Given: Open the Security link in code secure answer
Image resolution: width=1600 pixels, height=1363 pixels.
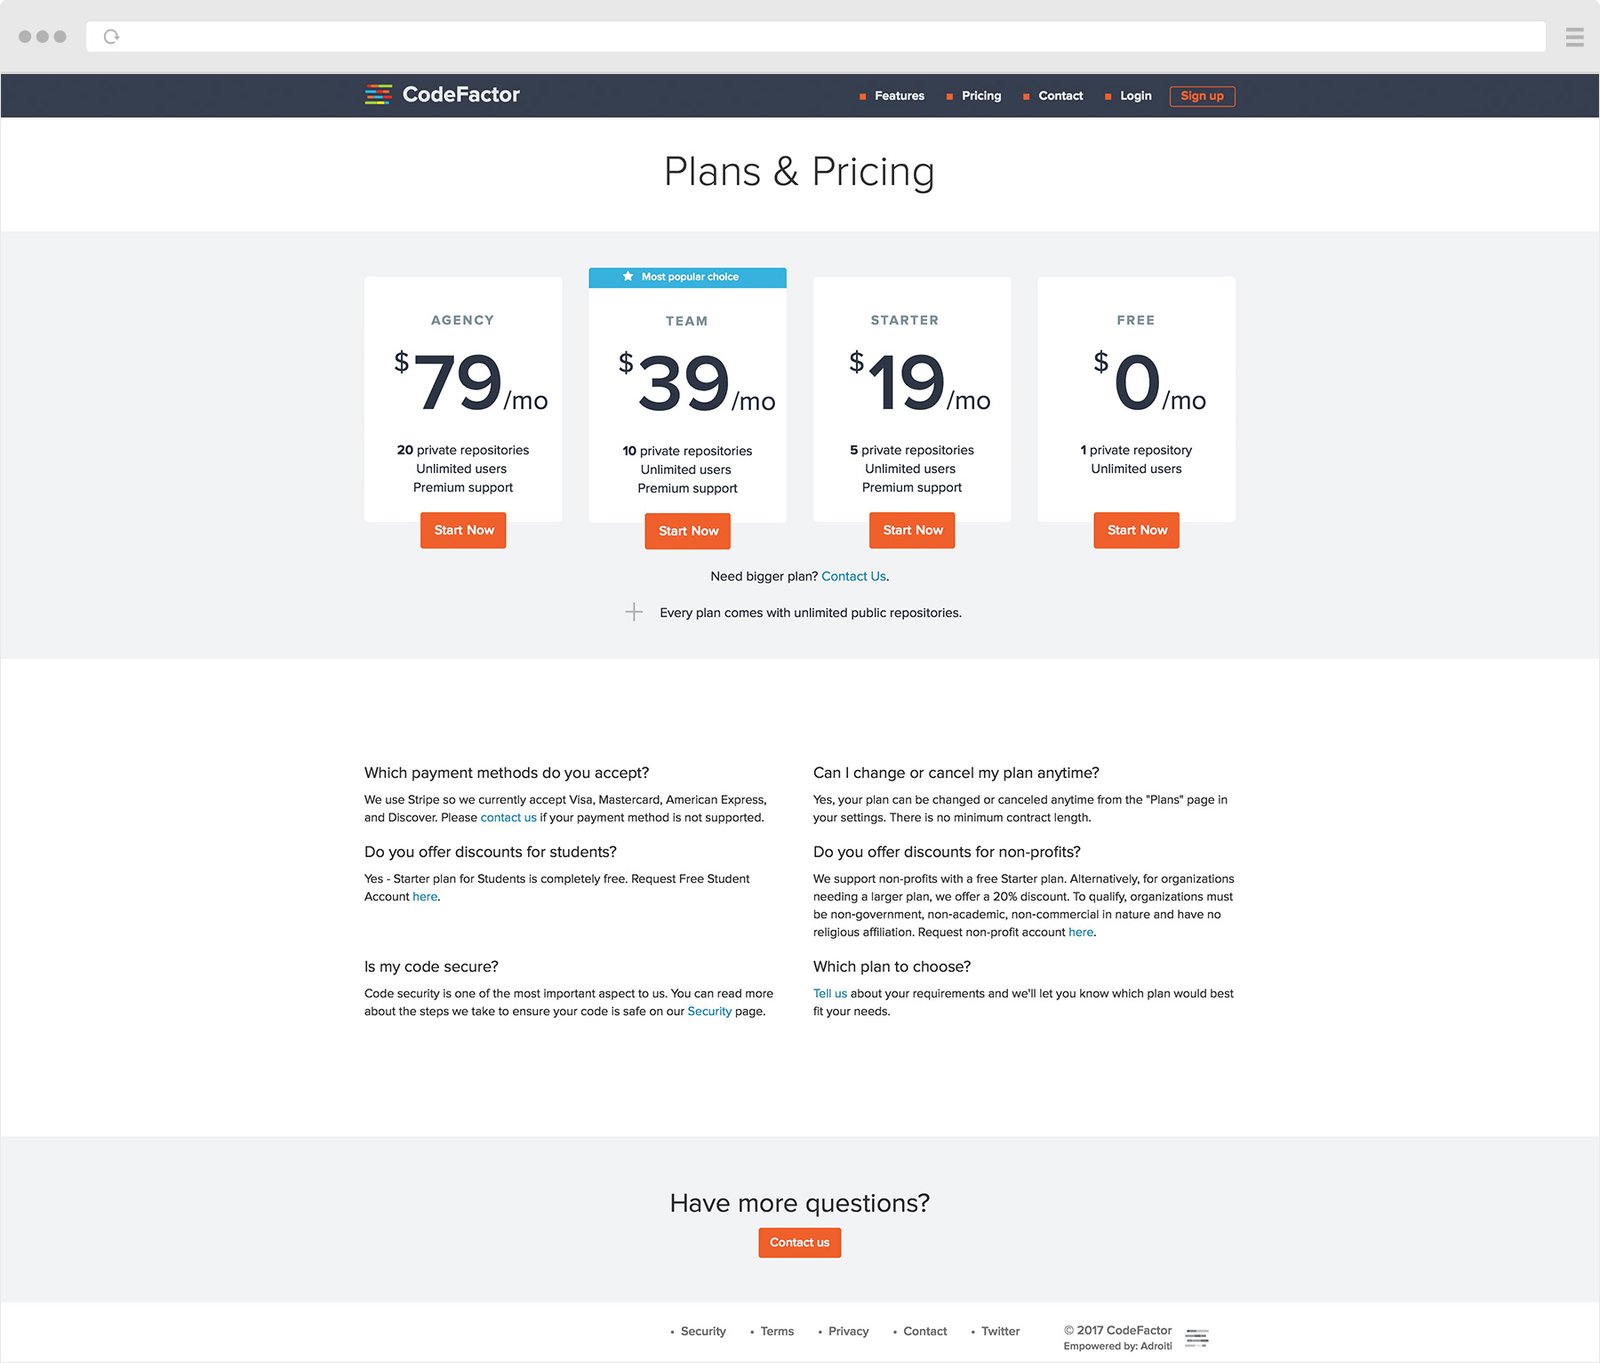Looking at the screenshot, I should [x=709, y=1012].
